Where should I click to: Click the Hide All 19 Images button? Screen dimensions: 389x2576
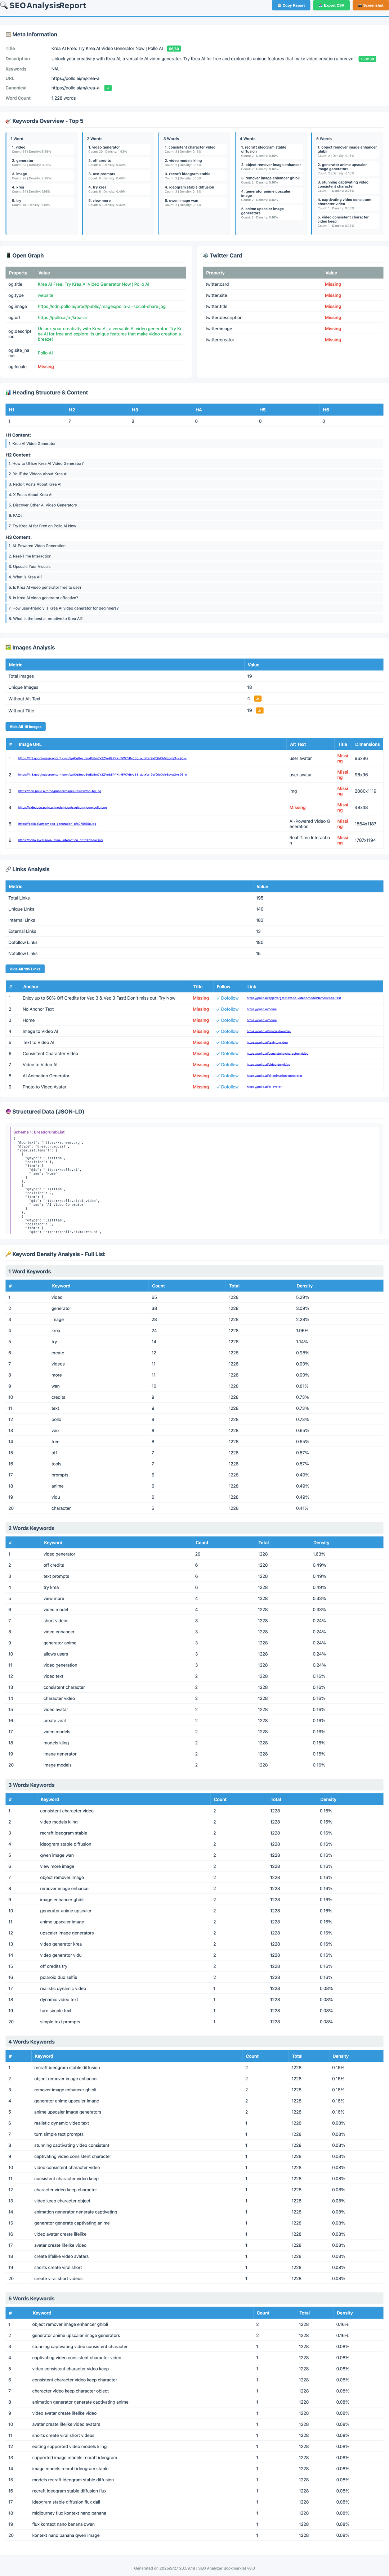26,726
